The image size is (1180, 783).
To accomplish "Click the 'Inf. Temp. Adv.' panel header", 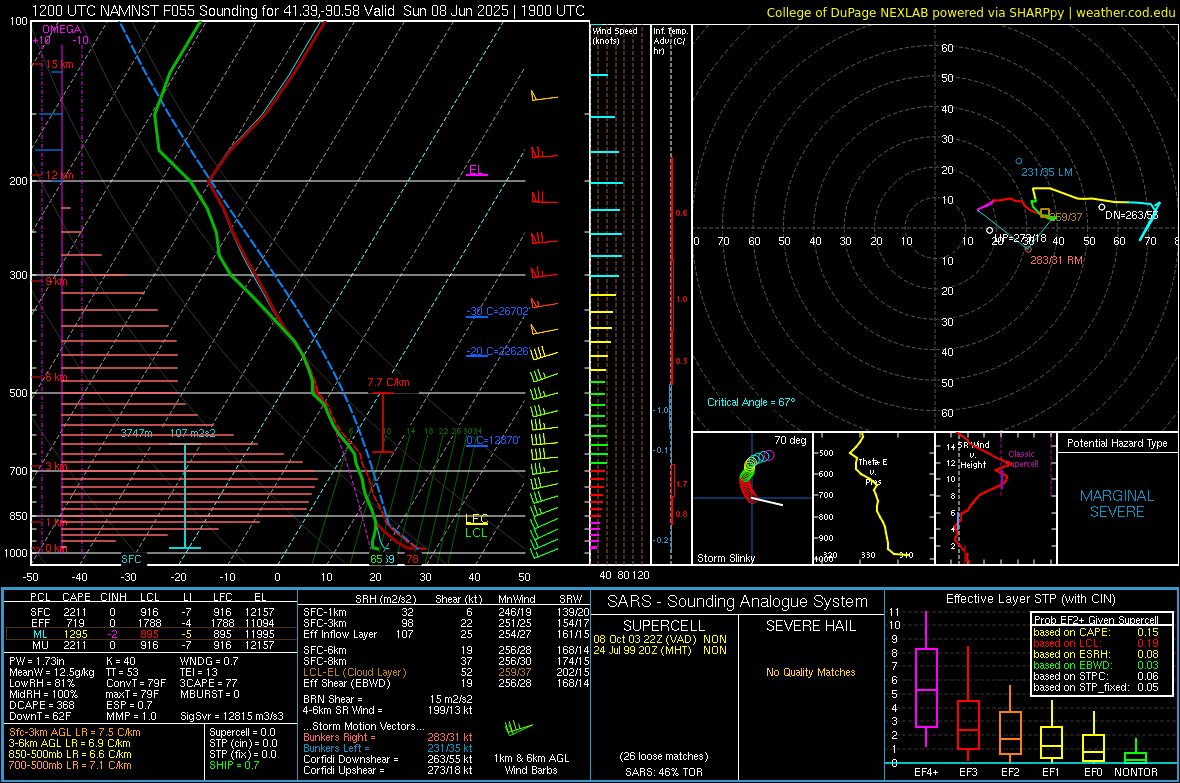I will pos(670,41).
